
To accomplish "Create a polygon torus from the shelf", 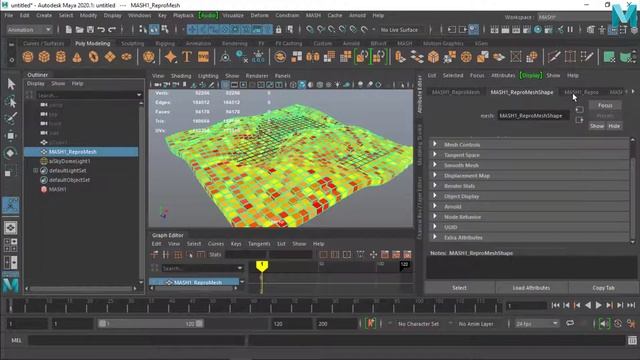I will [93, 57].
